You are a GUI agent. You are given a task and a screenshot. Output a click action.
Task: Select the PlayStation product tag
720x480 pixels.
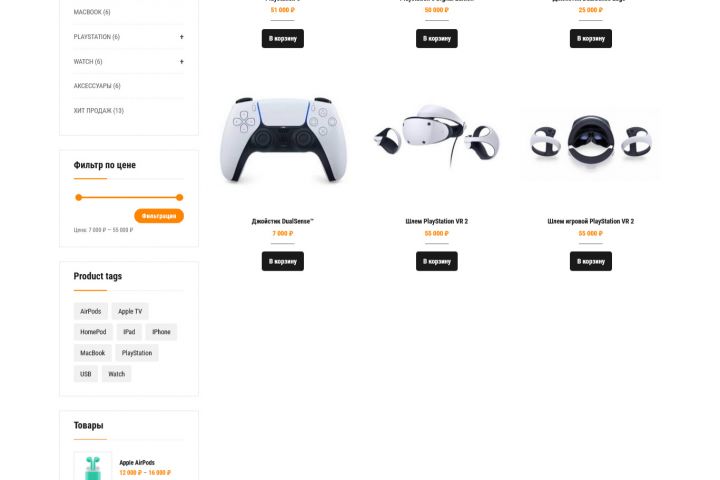click(x=137, y=353)
